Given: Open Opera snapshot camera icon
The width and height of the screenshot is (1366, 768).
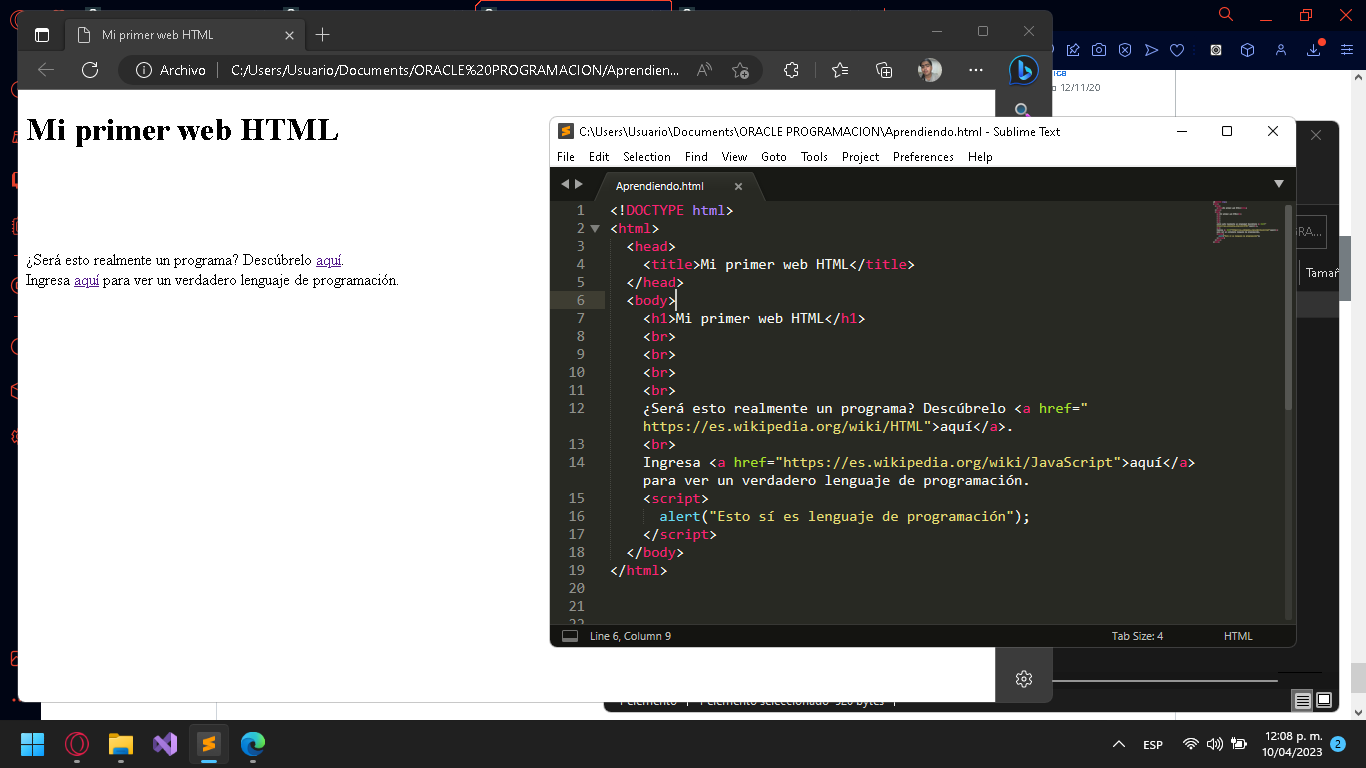Looking at the screenshot, I should coord(1099,50).
